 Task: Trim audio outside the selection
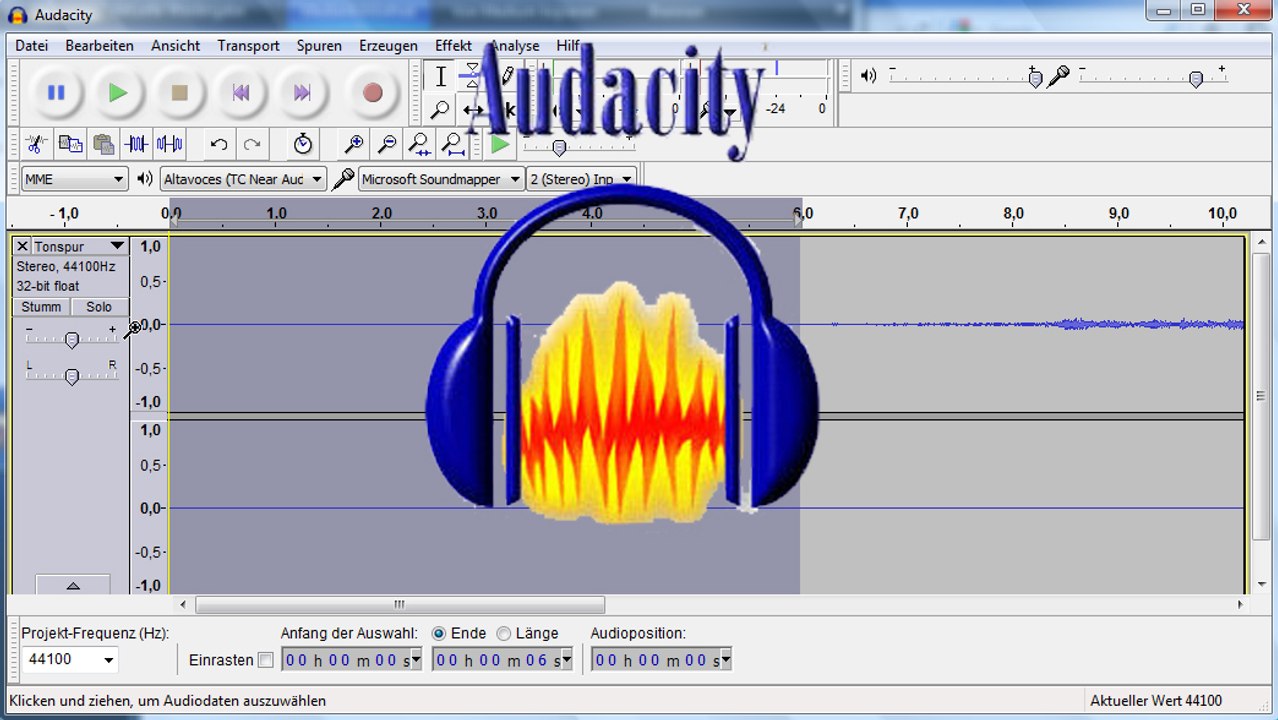tap(136, 144)
